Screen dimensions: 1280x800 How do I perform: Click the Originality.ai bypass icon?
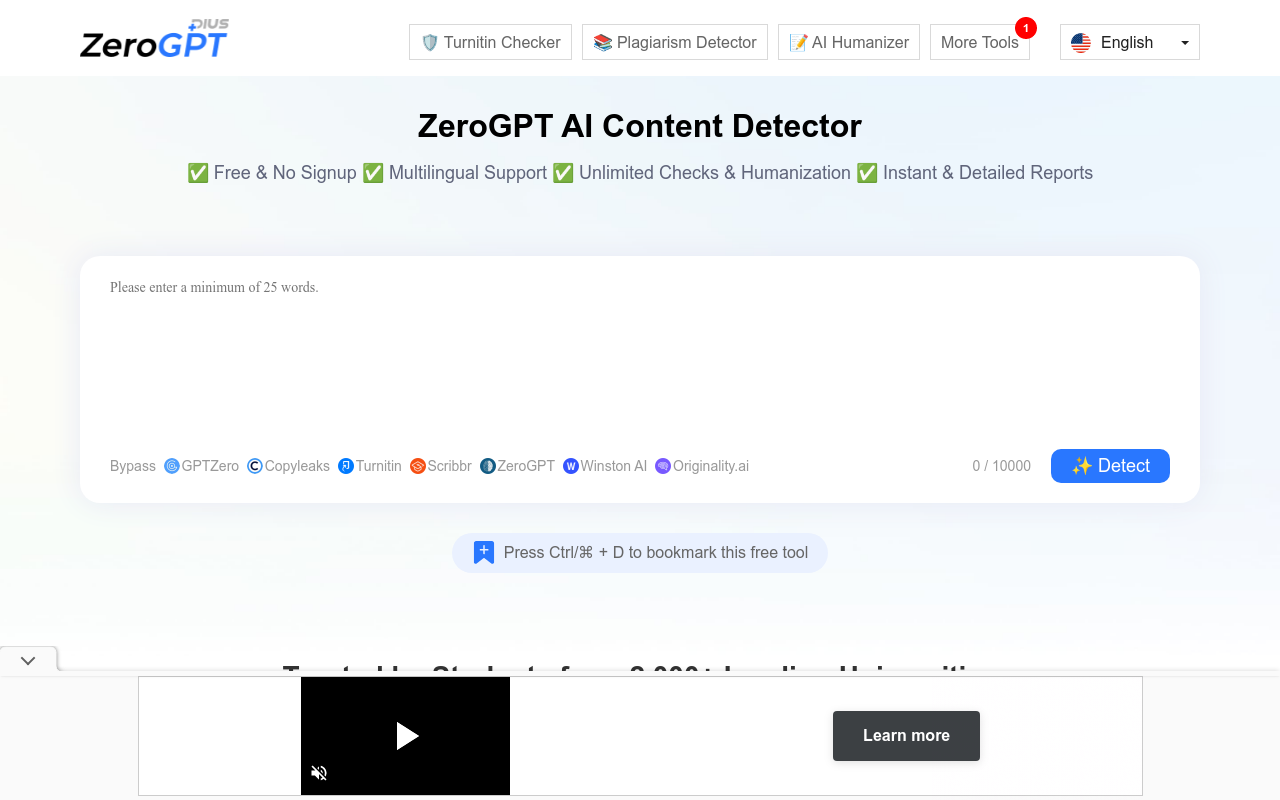(x=663, y=466)
